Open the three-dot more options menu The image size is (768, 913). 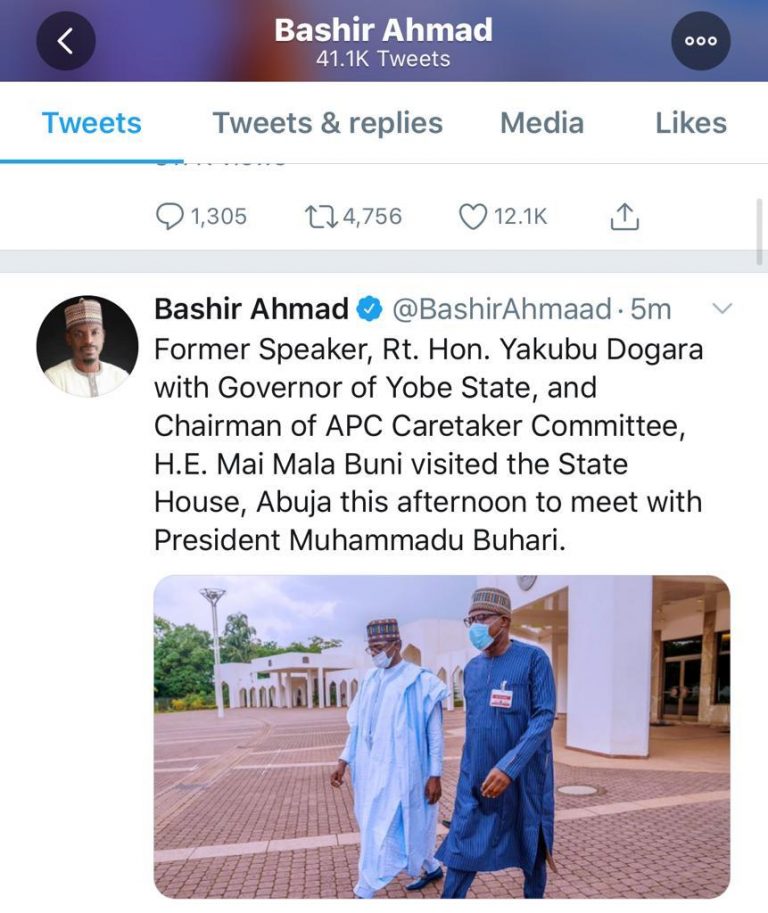click(700, 41)
